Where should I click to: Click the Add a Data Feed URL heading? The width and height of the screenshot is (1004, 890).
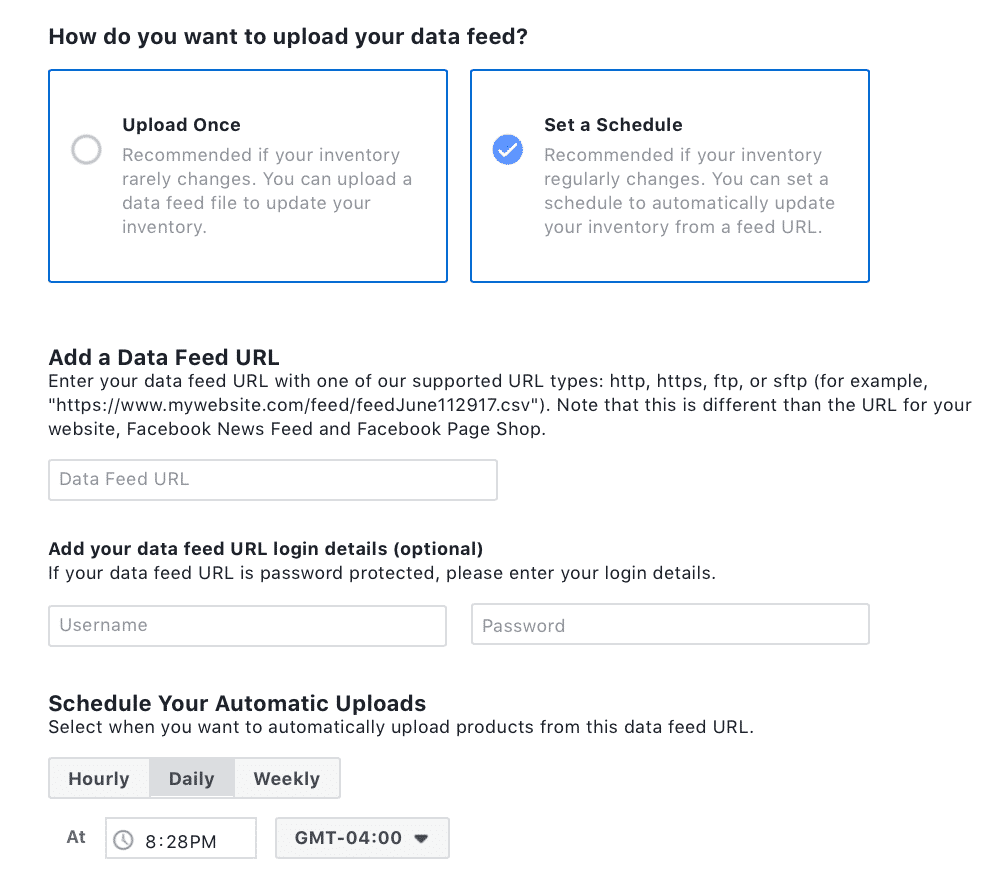(164, 357)
